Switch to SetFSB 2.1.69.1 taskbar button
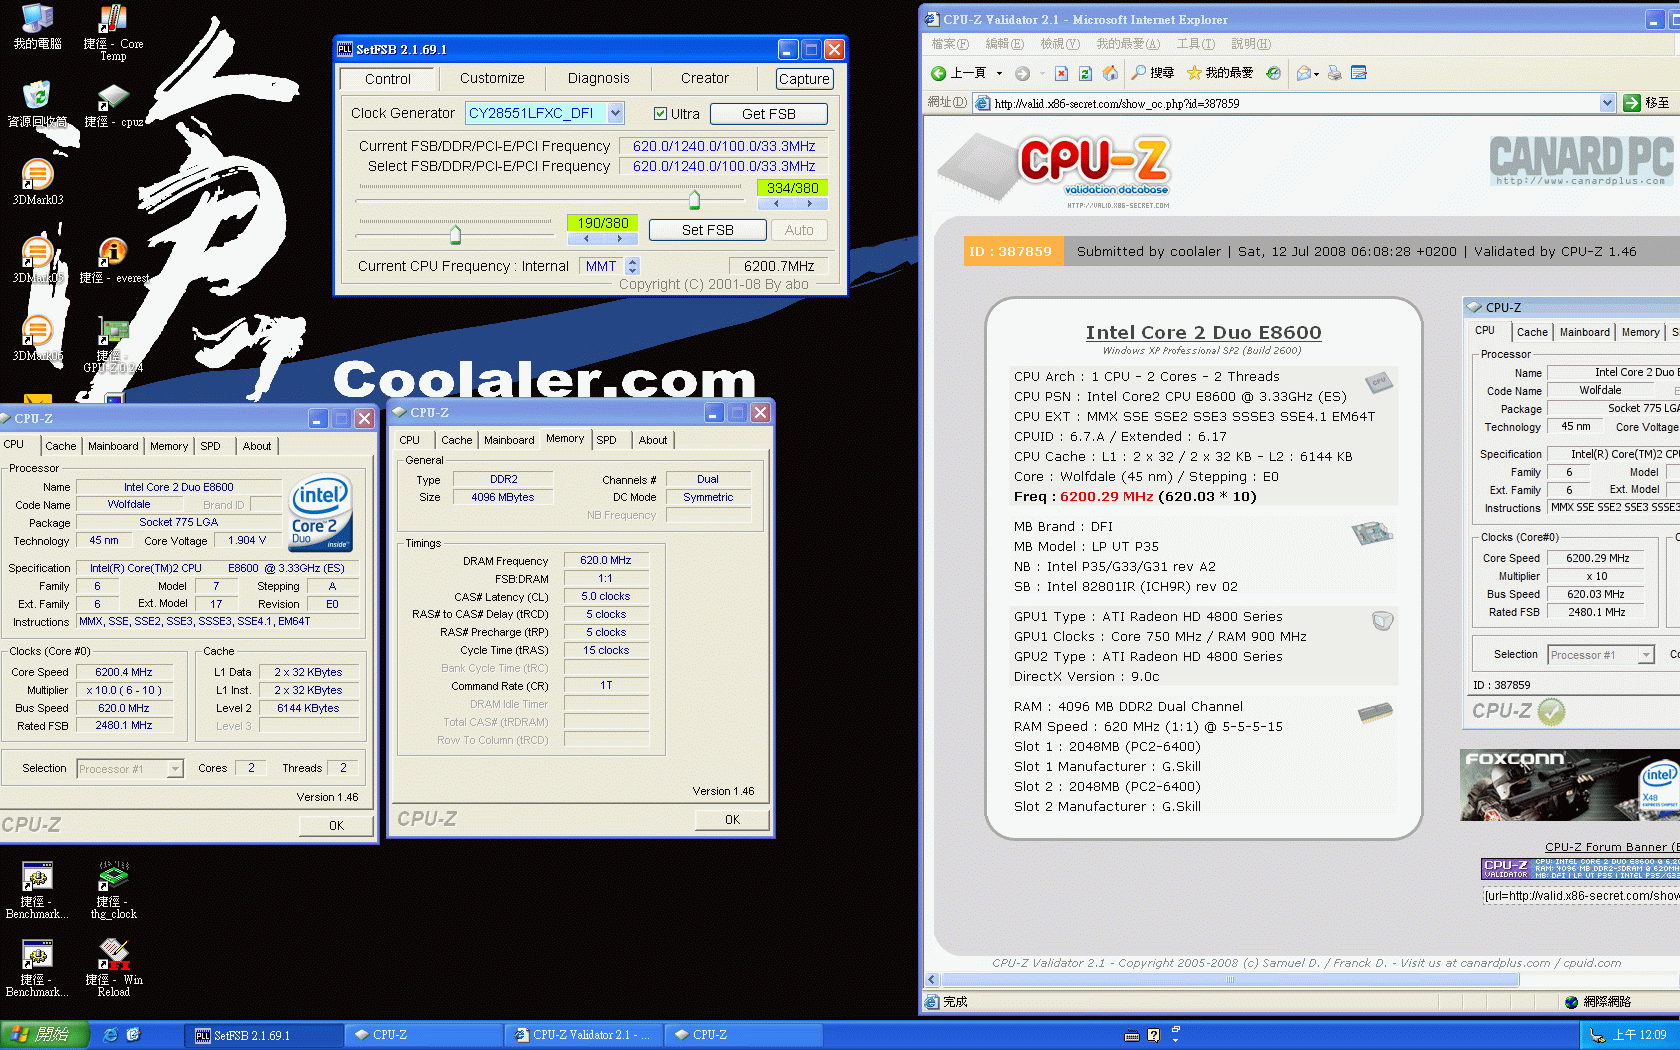 (263, 1035)
